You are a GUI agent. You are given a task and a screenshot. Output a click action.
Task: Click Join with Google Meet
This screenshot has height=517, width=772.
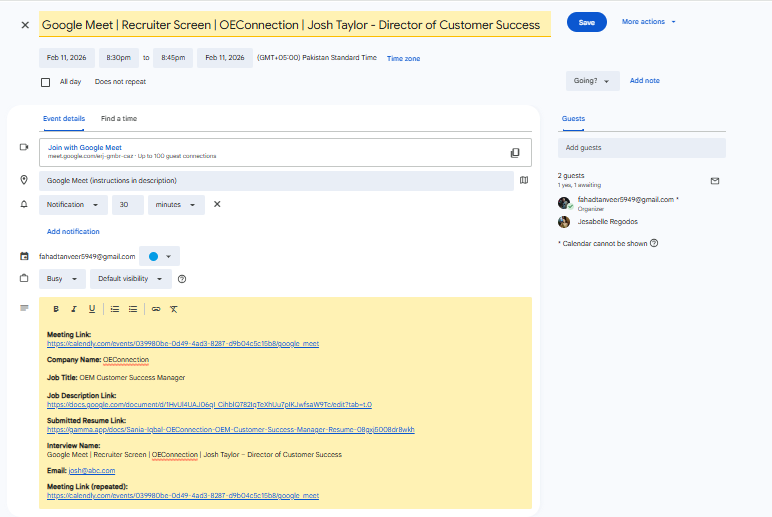(x=85, y=147)
